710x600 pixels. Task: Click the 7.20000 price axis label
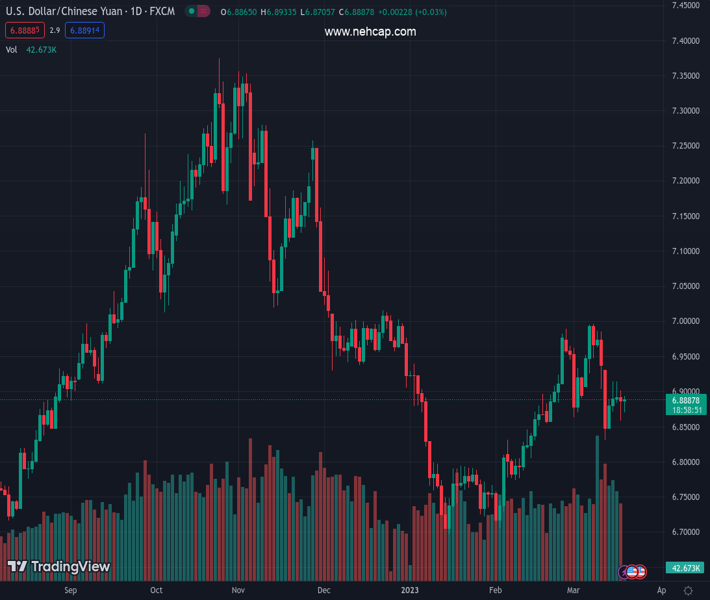pyautogui.click(x=686, y=181)
